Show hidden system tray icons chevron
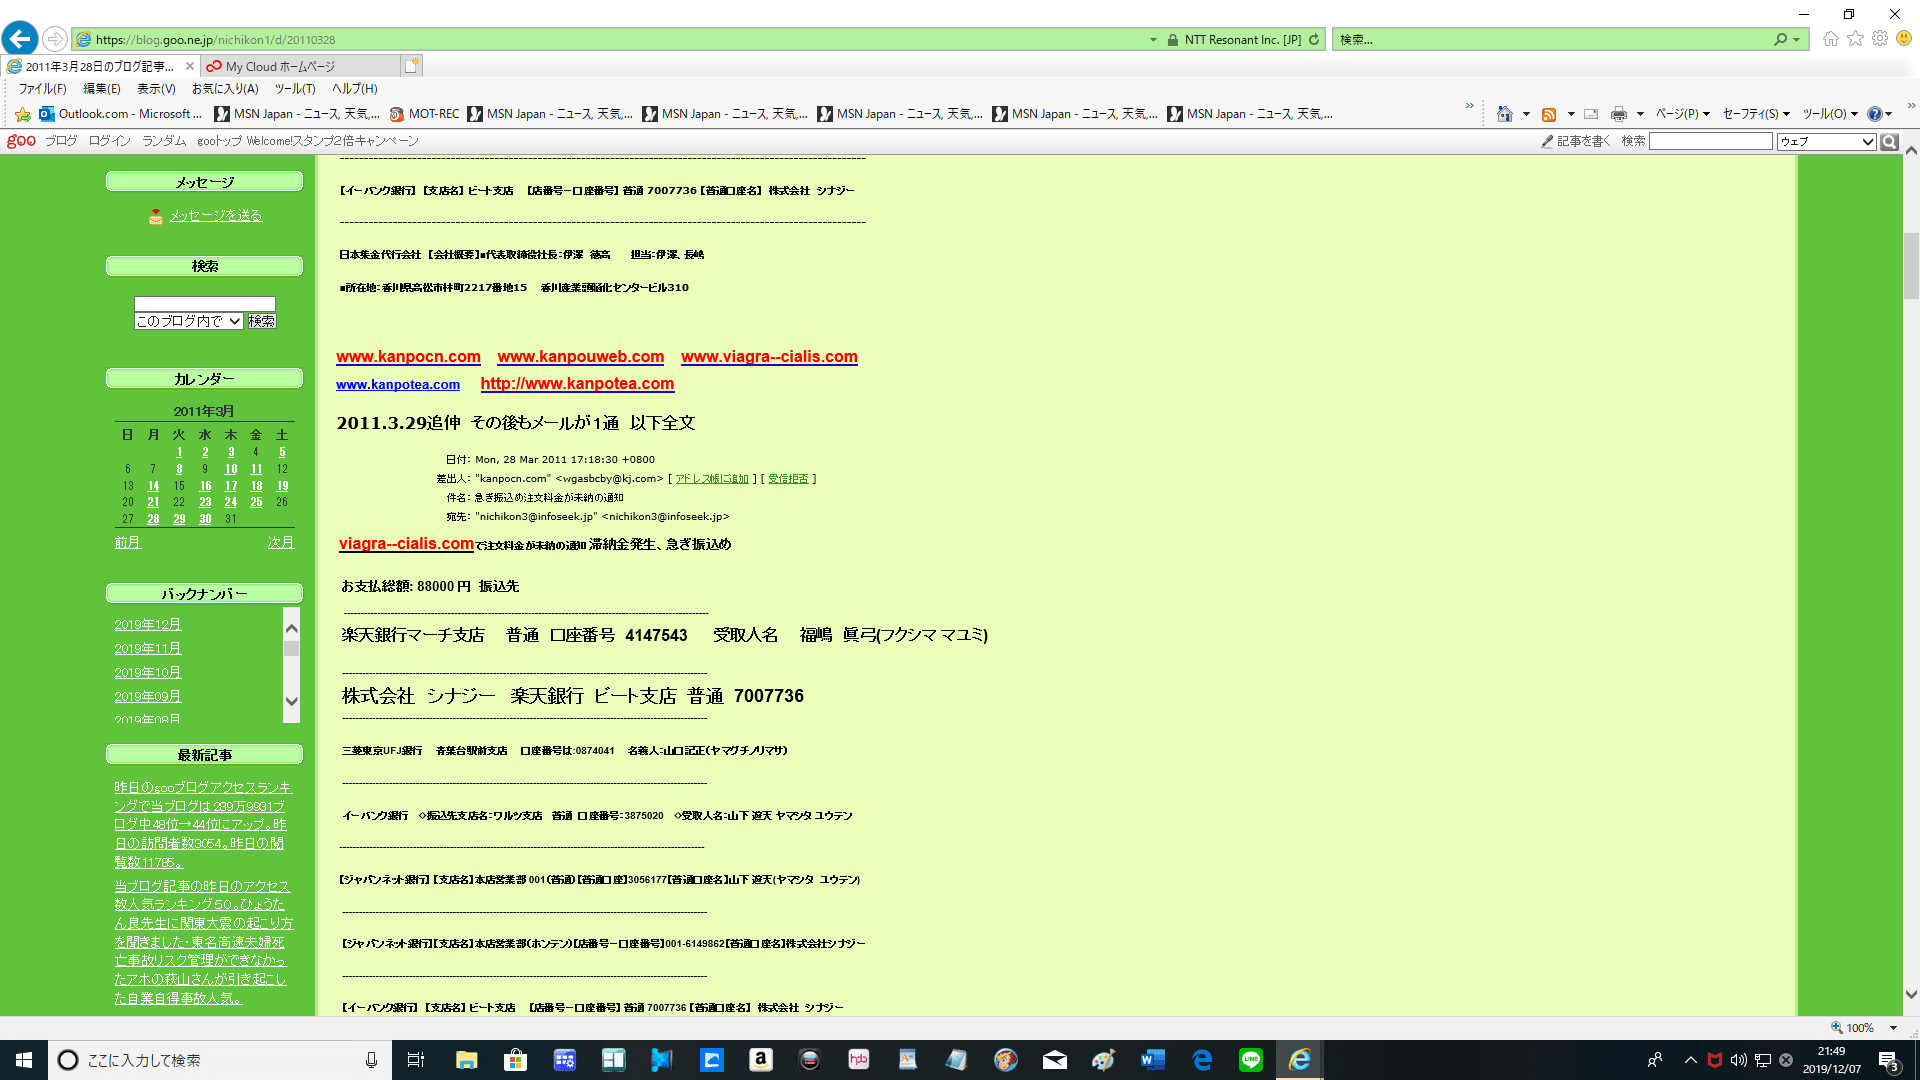 tap(1690, 1060)
